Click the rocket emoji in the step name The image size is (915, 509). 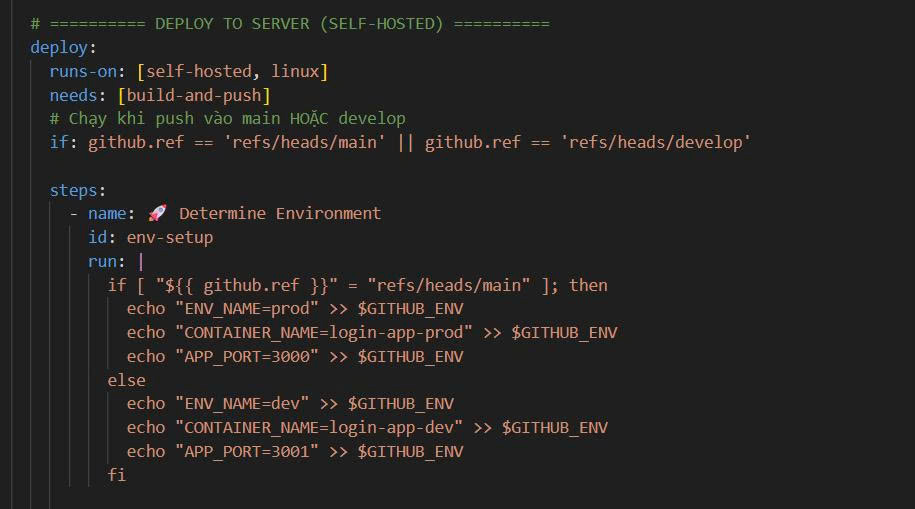click(x=157, y=213)
